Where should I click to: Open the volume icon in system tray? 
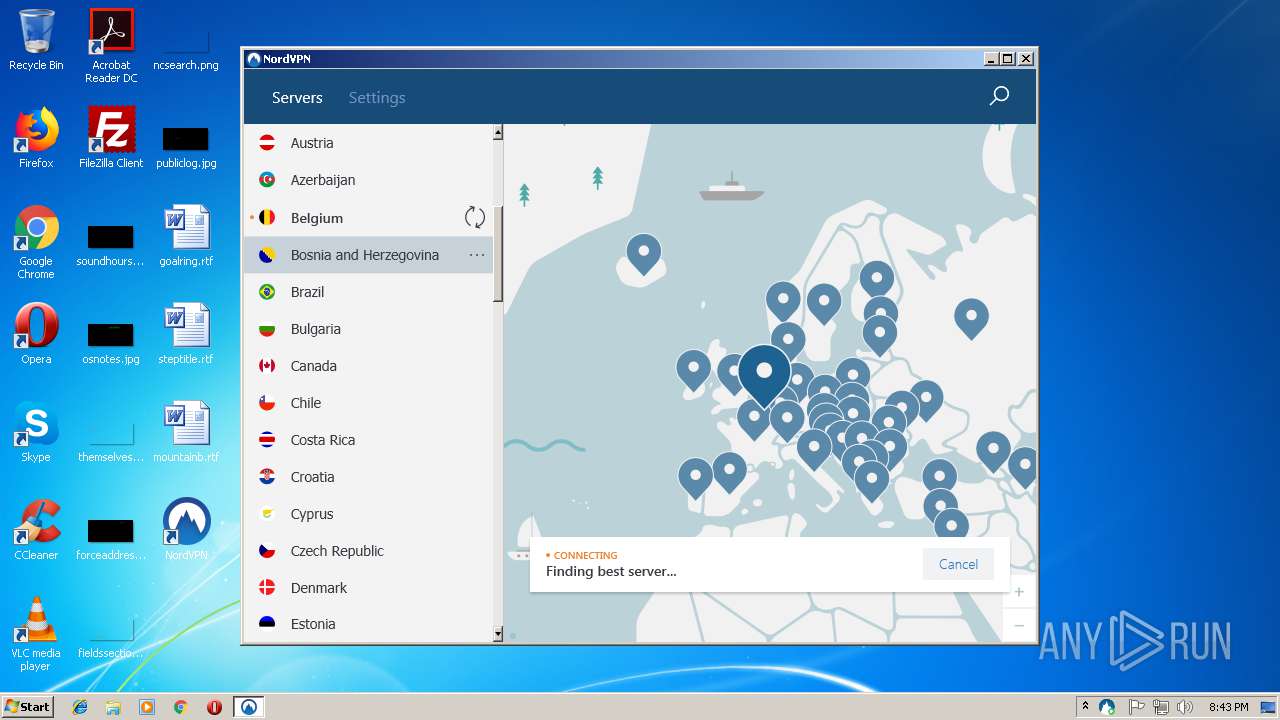[1186, 707]
